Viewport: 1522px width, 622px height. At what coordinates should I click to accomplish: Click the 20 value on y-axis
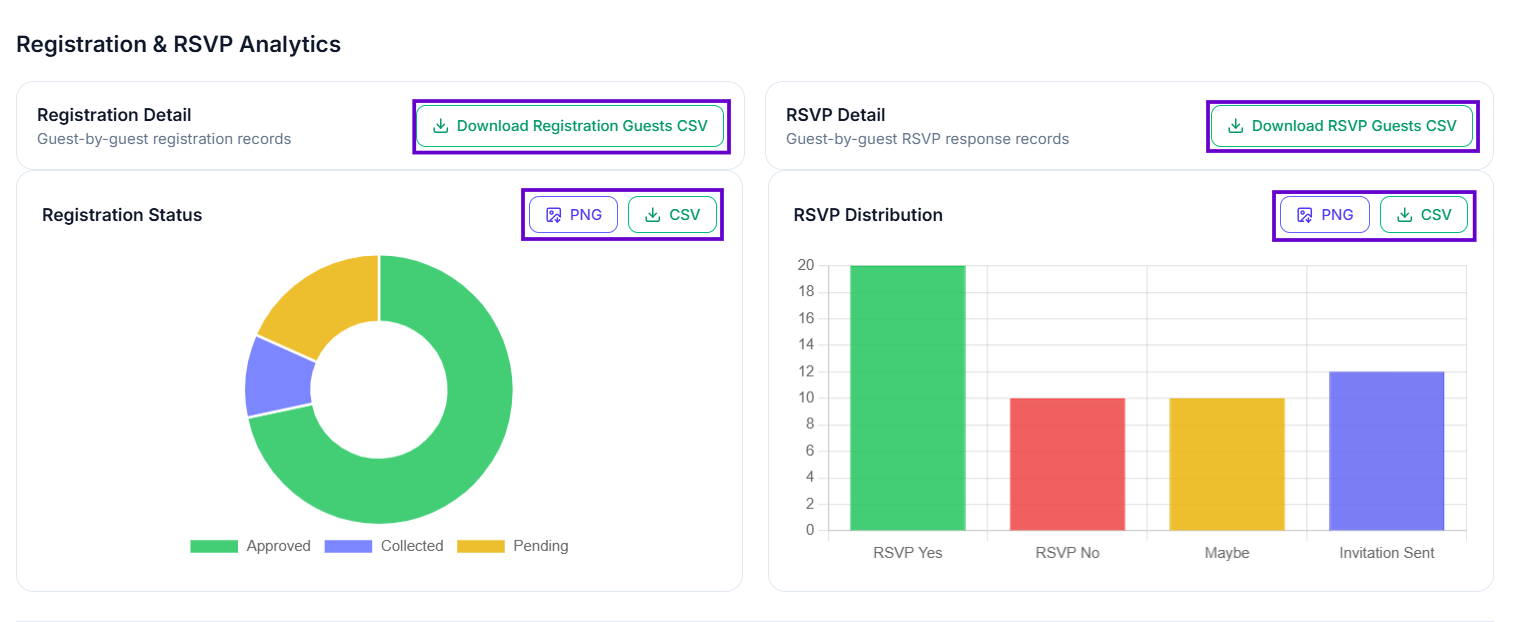pos(806,265)
